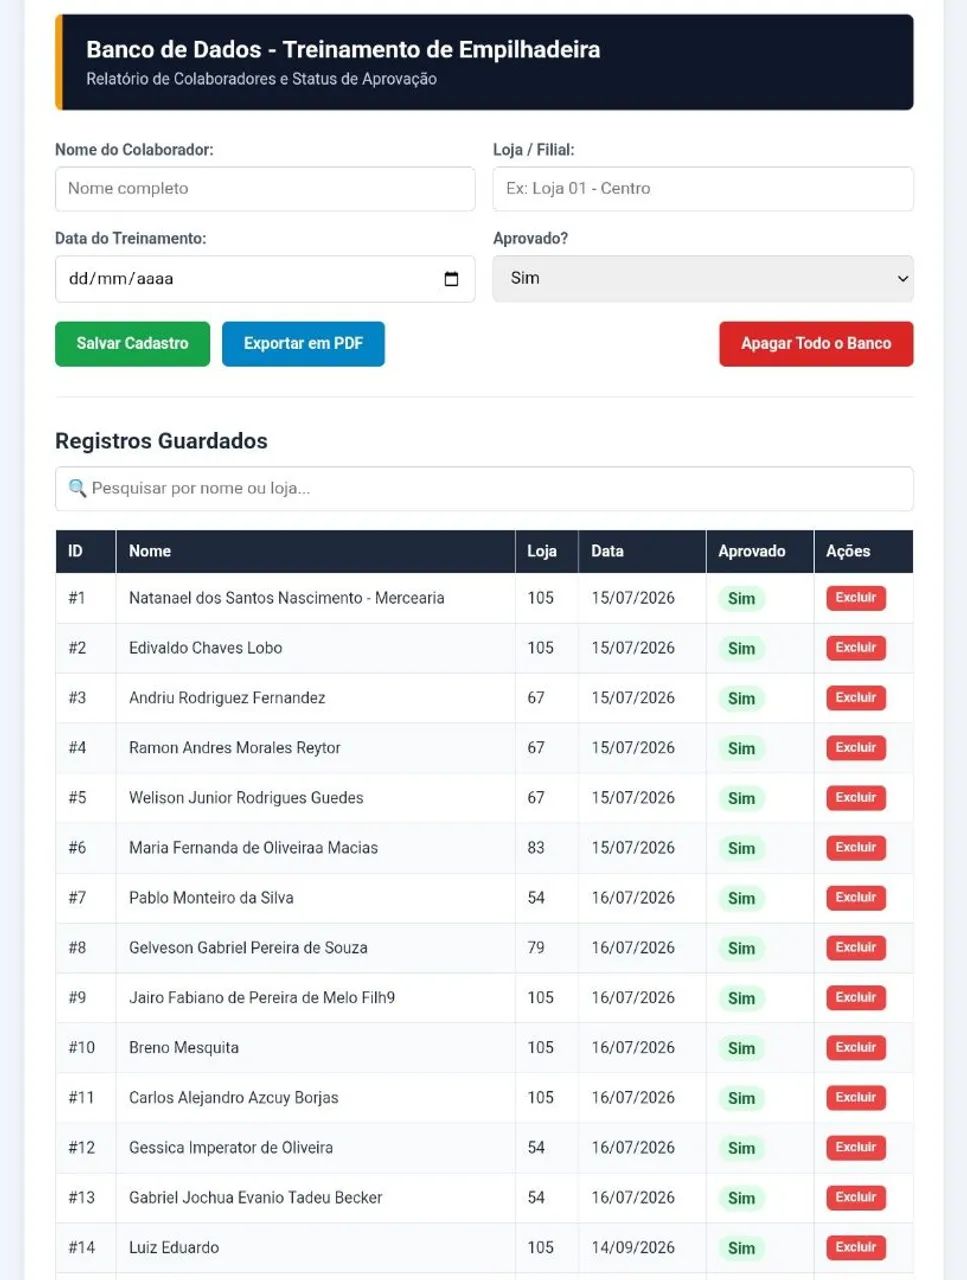Screen dimensions: 967x1280
Task: Click the Registros Guardados heading
Action: click(161, 441)
